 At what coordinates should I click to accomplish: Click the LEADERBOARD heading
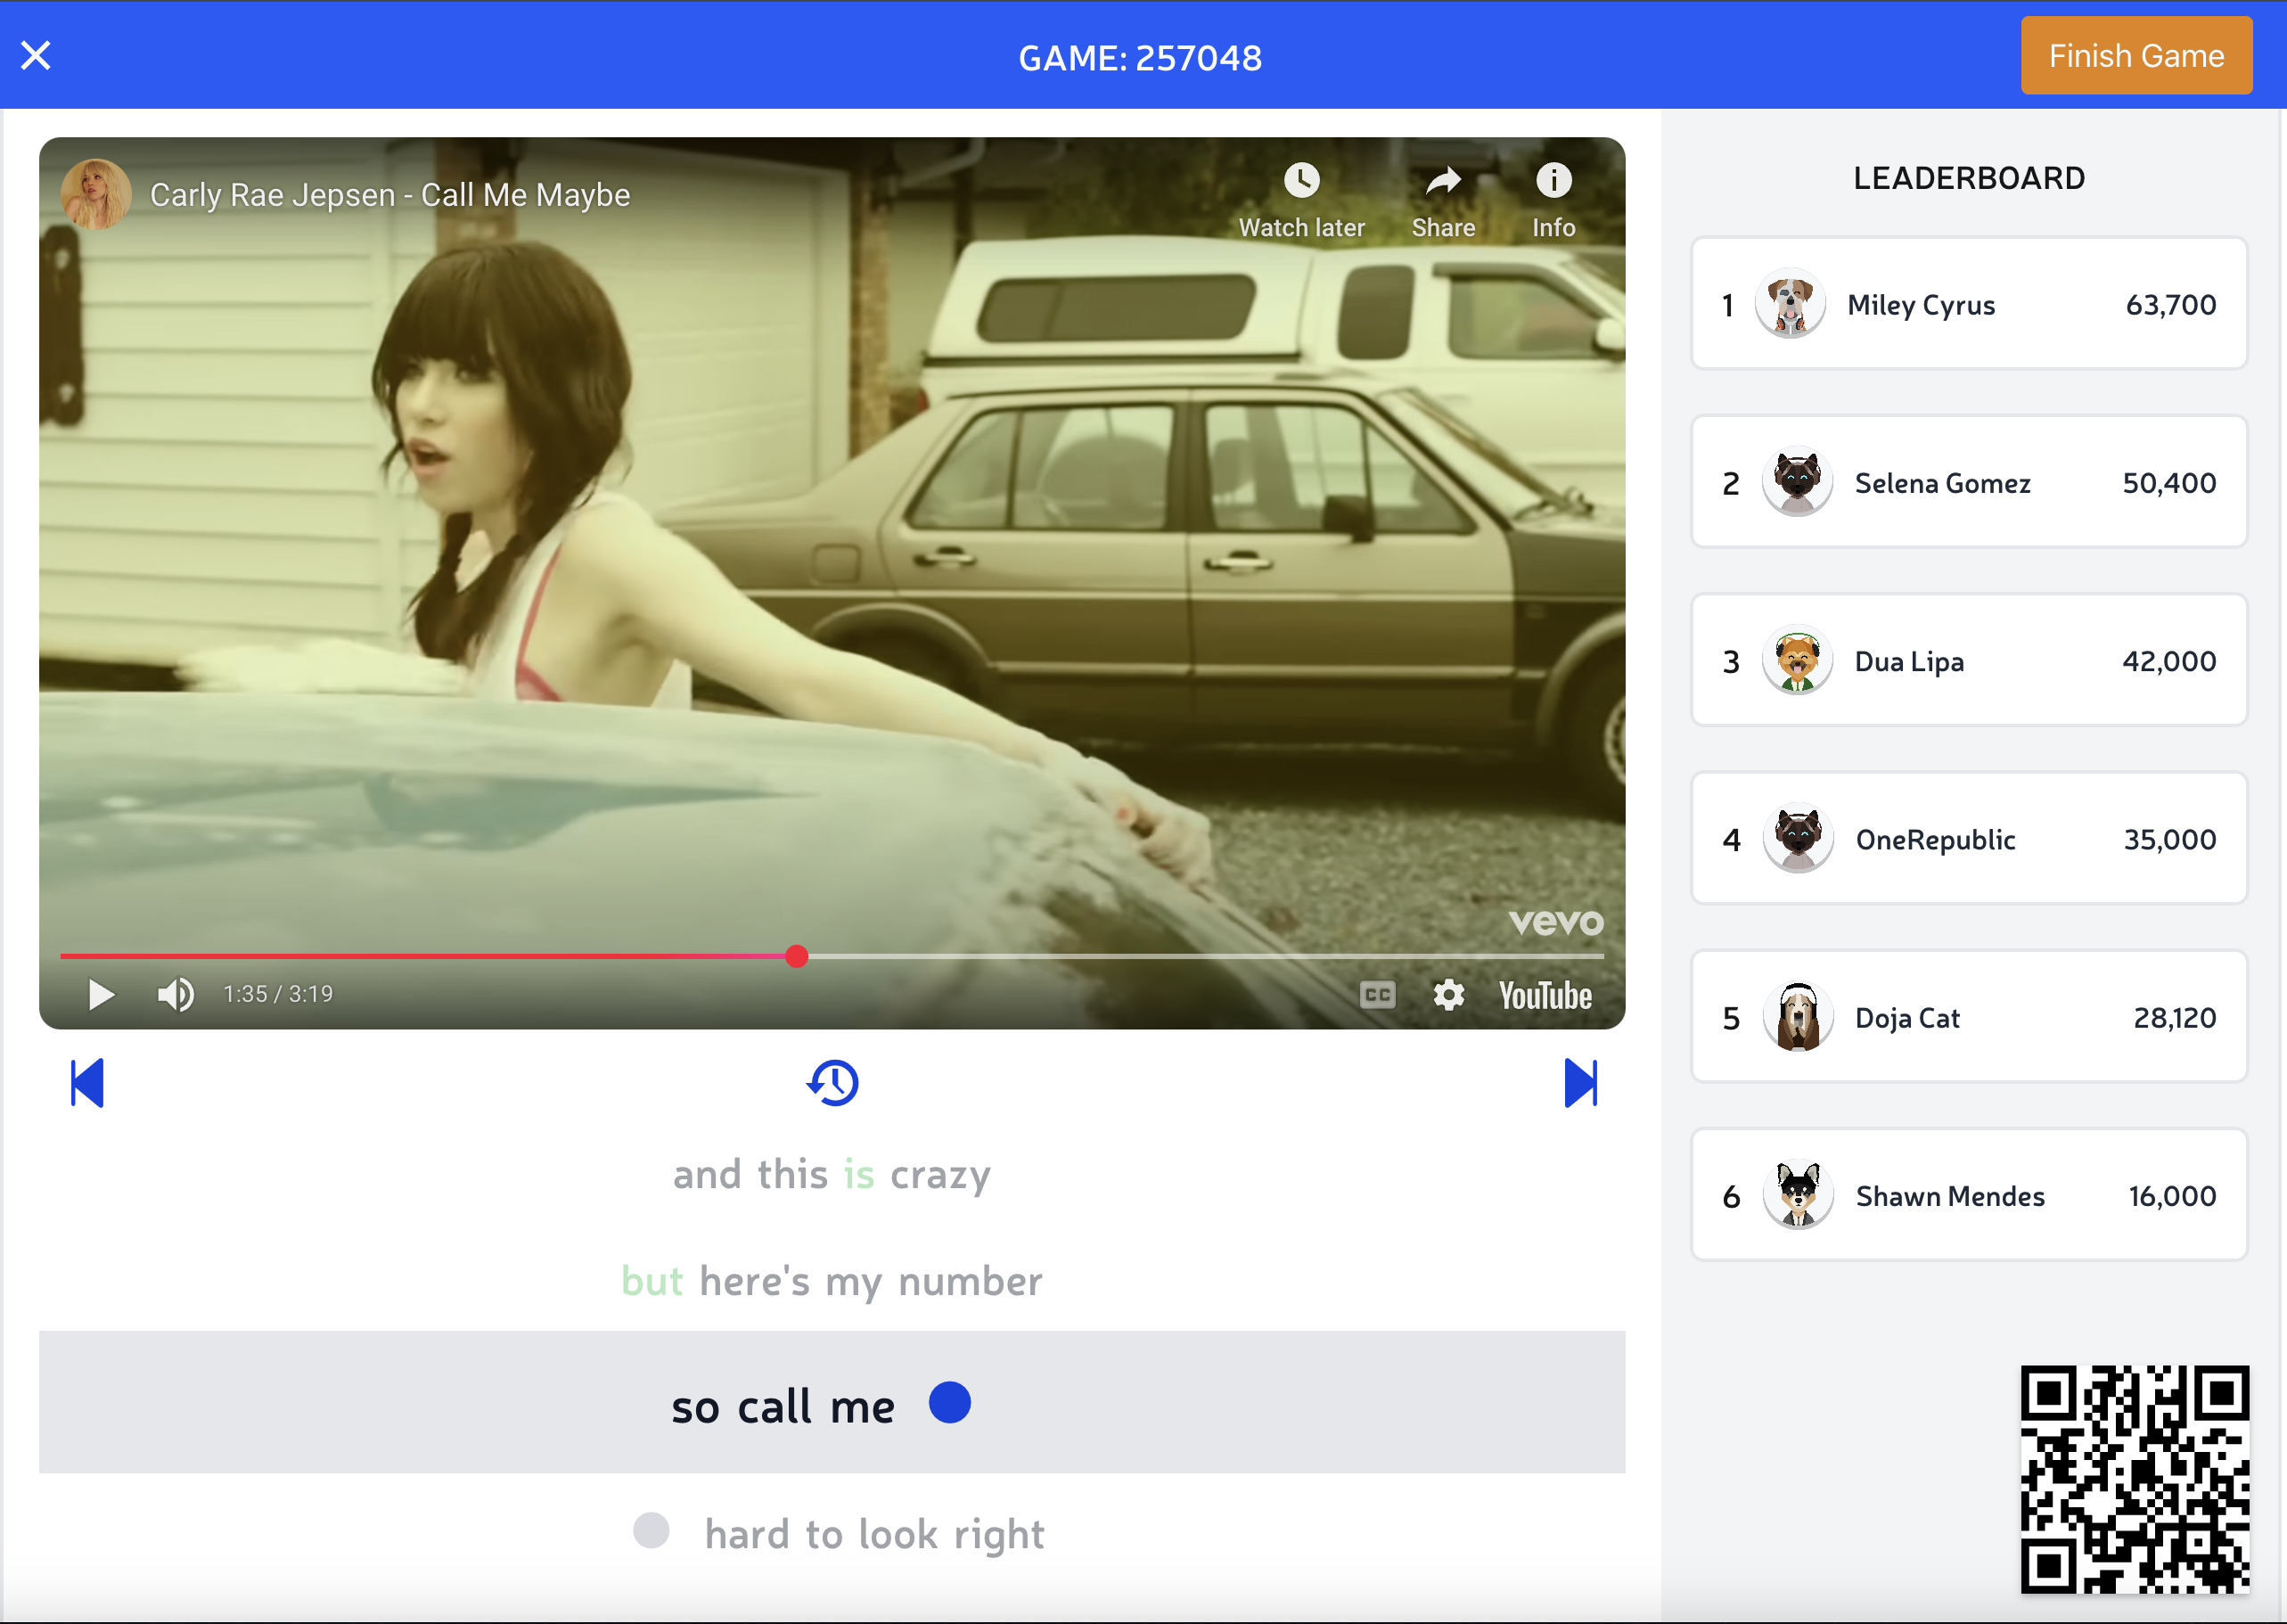click(x=1969, y=178)
